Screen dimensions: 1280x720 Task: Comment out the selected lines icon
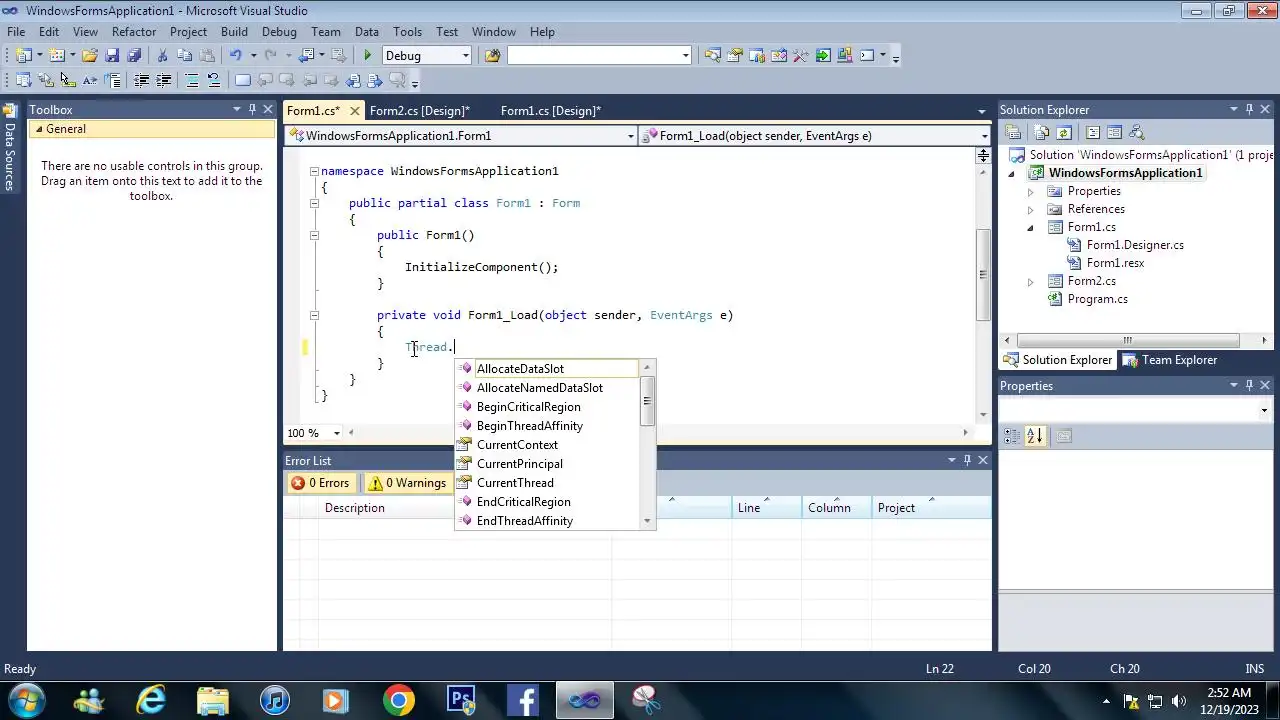[192, 81]
